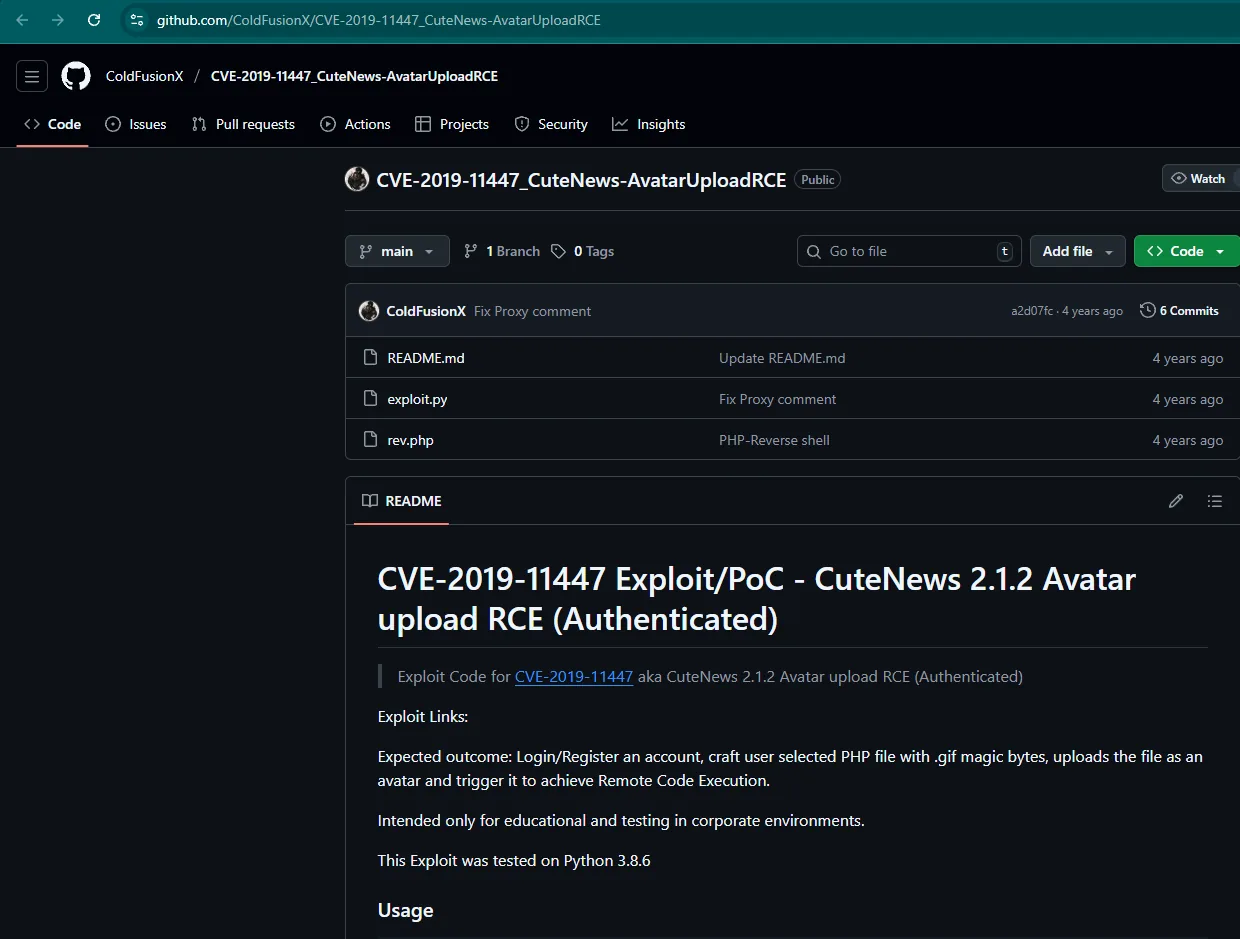Click the browser back arrow
The height and width of the screenshot is (939, 1240).
[22, 20]
